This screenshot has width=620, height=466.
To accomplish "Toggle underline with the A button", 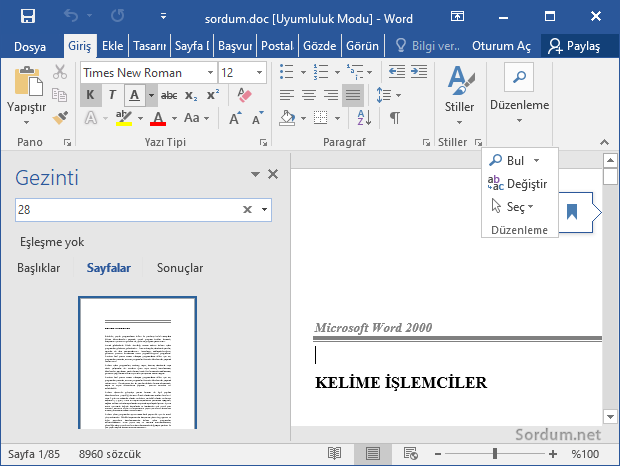I will (134, 95).
